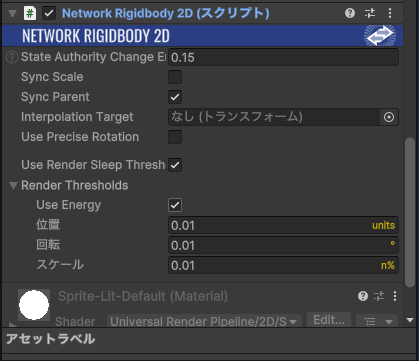Click the State Authority Change label
Viewport: 419px width, 361px height.
point(93,57)
